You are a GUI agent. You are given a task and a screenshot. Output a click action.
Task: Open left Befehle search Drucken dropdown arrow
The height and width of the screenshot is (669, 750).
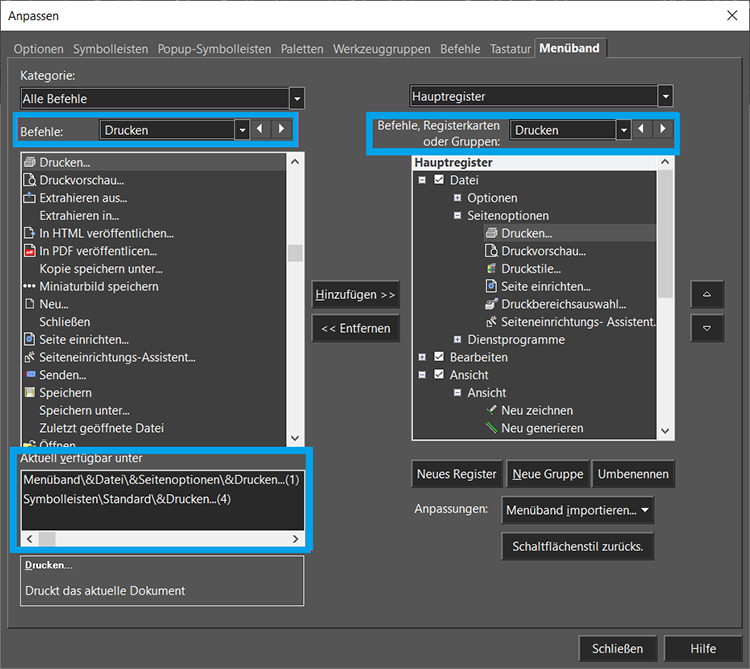coord(243,130)
